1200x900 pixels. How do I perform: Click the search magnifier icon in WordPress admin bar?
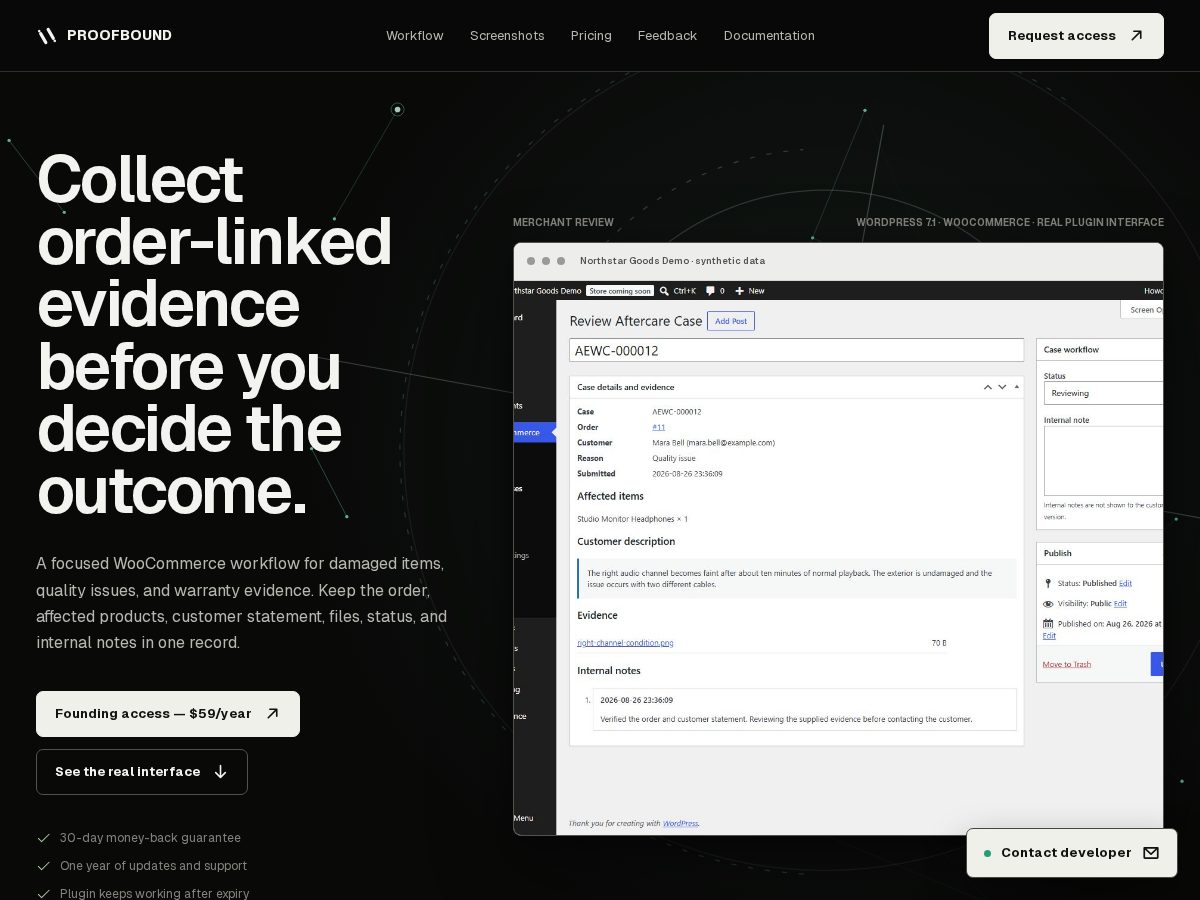pyautogui.click(x=666, y=291)
